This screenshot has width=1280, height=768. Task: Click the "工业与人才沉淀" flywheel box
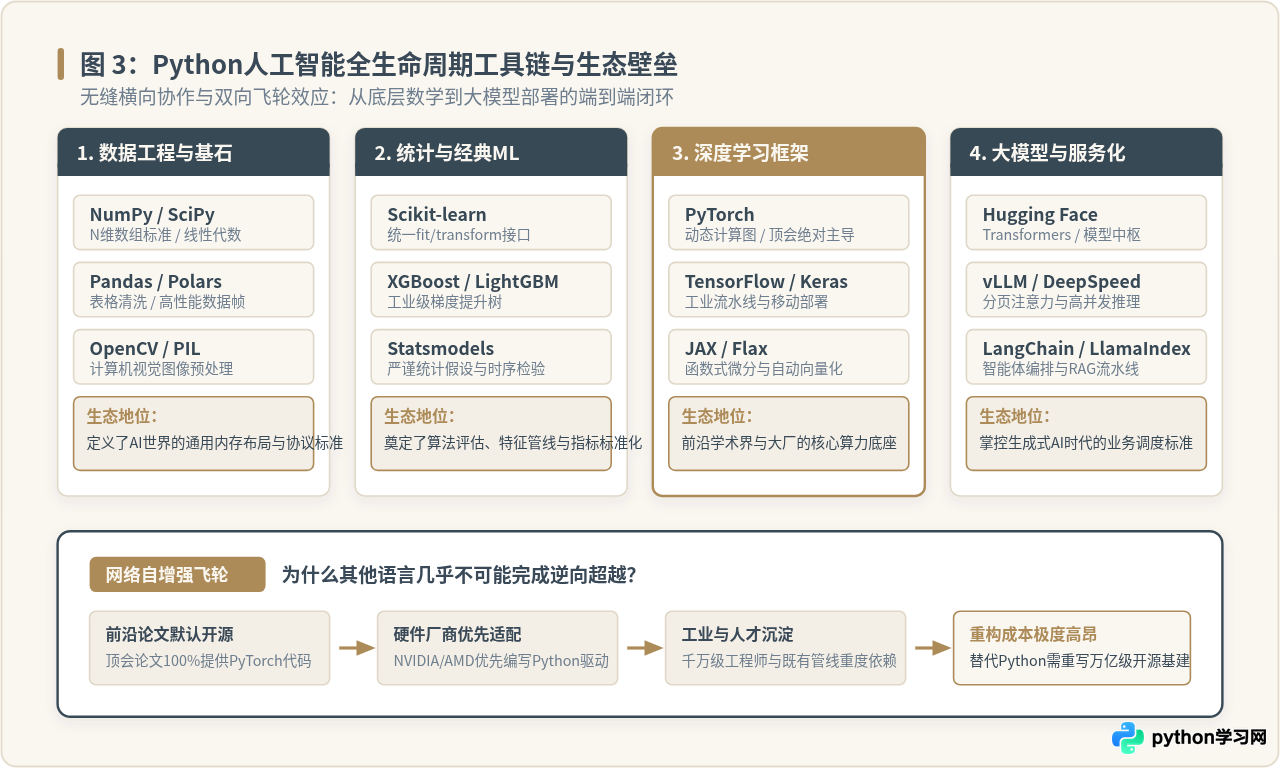click(785, 648)
